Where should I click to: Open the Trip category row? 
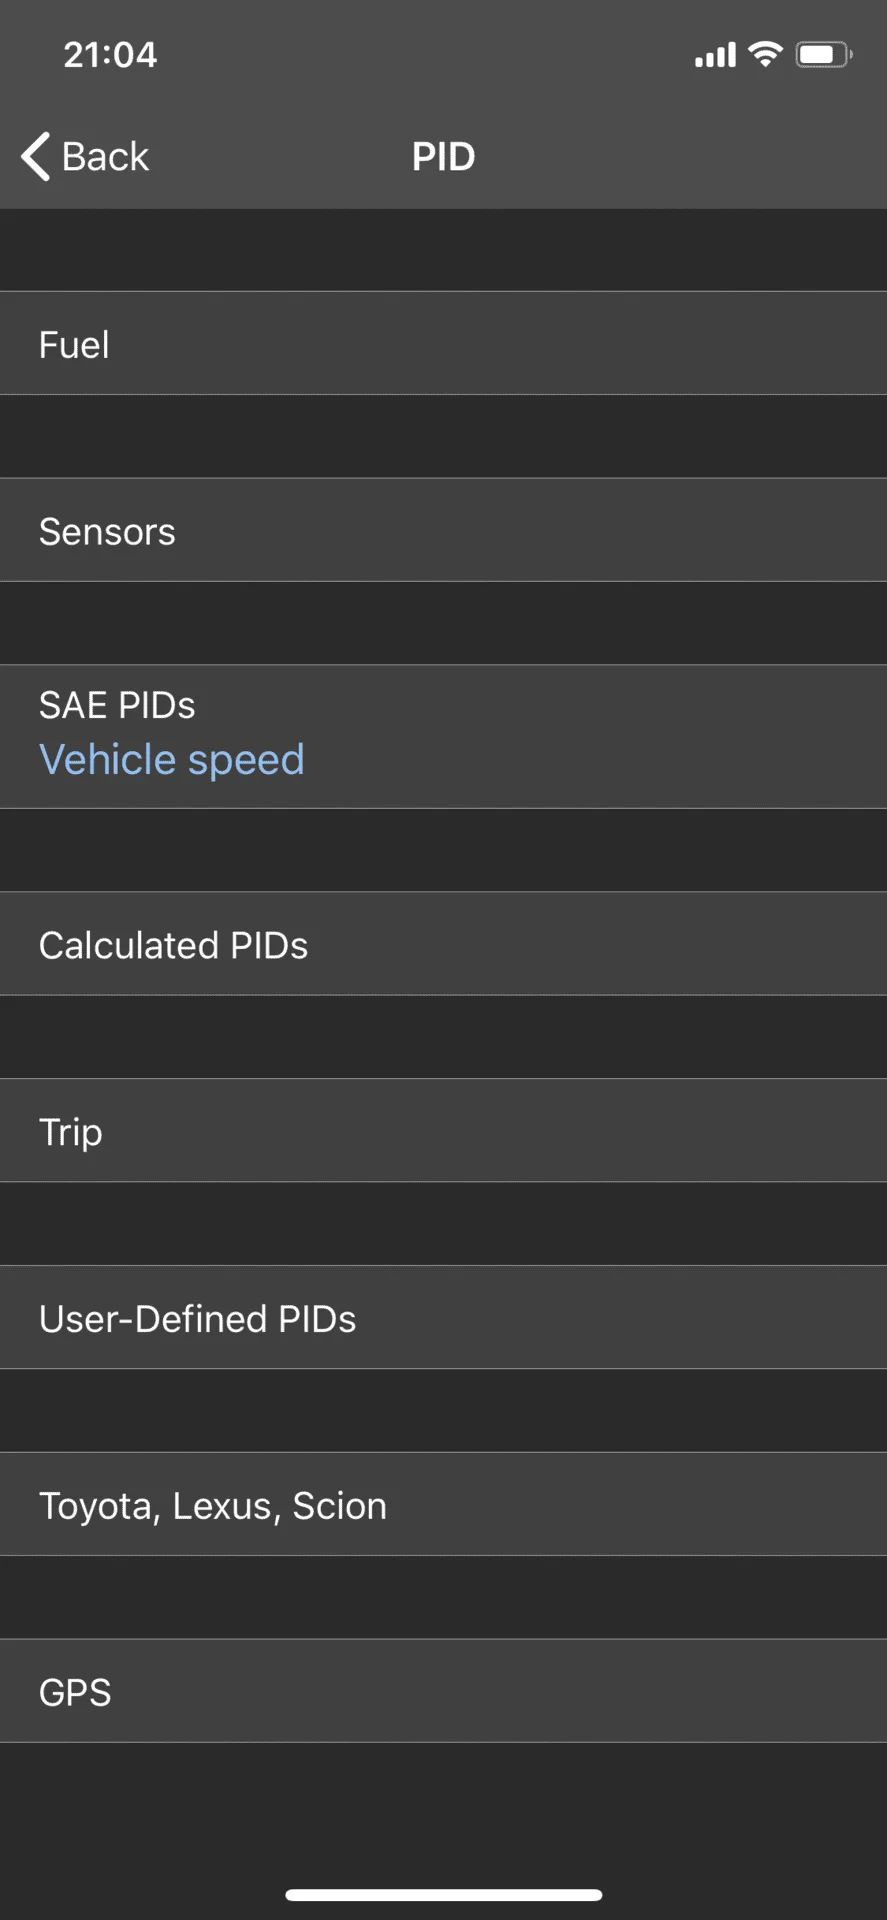click(443, 1131)
